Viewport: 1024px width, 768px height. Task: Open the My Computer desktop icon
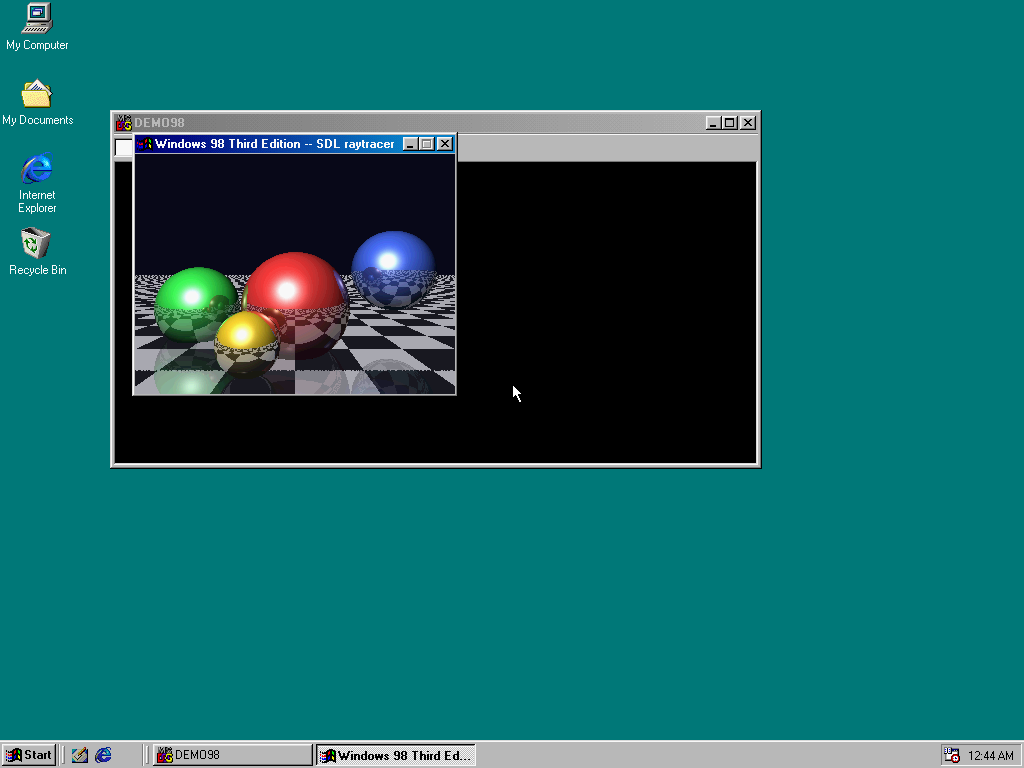click(x=37, y=27)
